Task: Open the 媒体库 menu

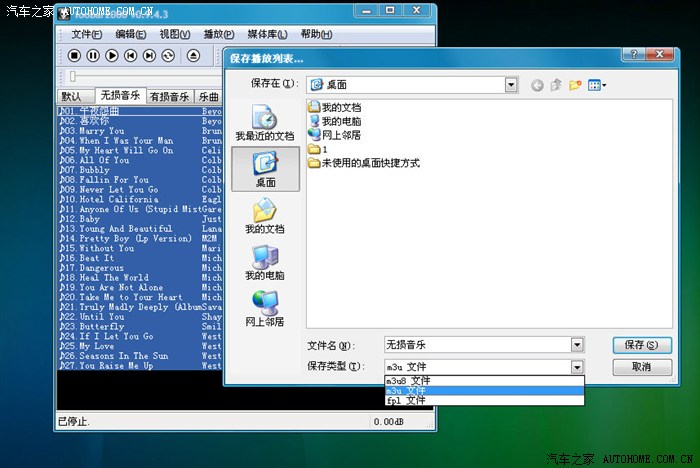Action: pos(267,34)
